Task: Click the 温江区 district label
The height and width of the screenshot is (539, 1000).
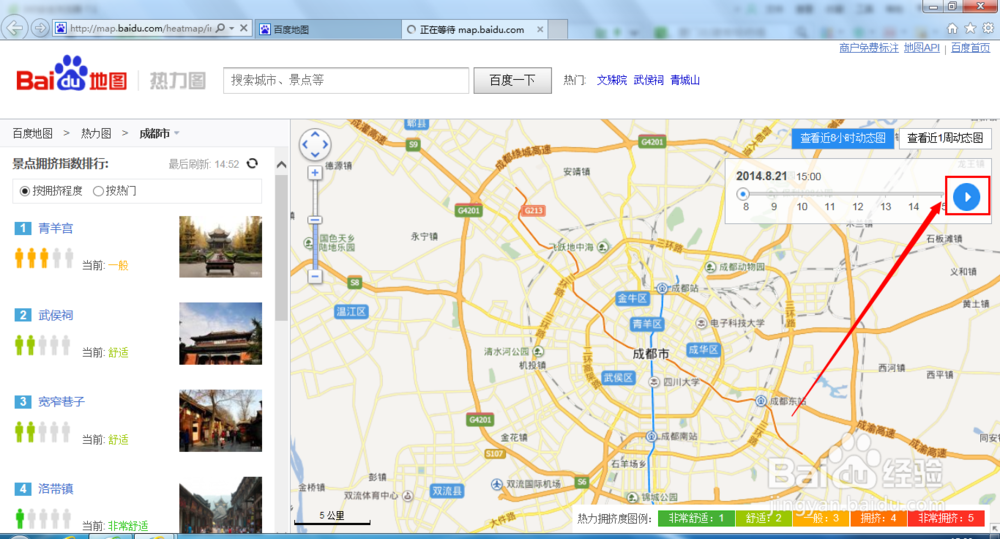Action: tap(352, 312)
